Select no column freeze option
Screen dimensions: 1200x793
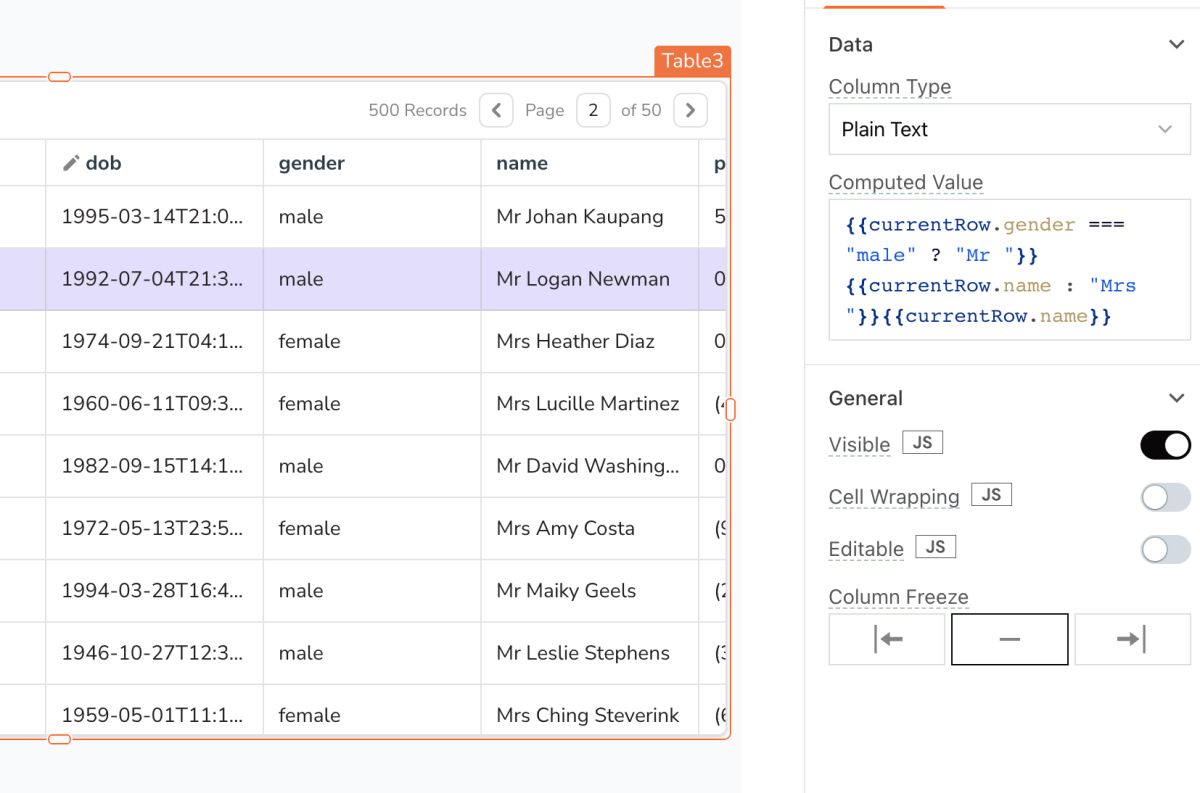click(1009, 639)
